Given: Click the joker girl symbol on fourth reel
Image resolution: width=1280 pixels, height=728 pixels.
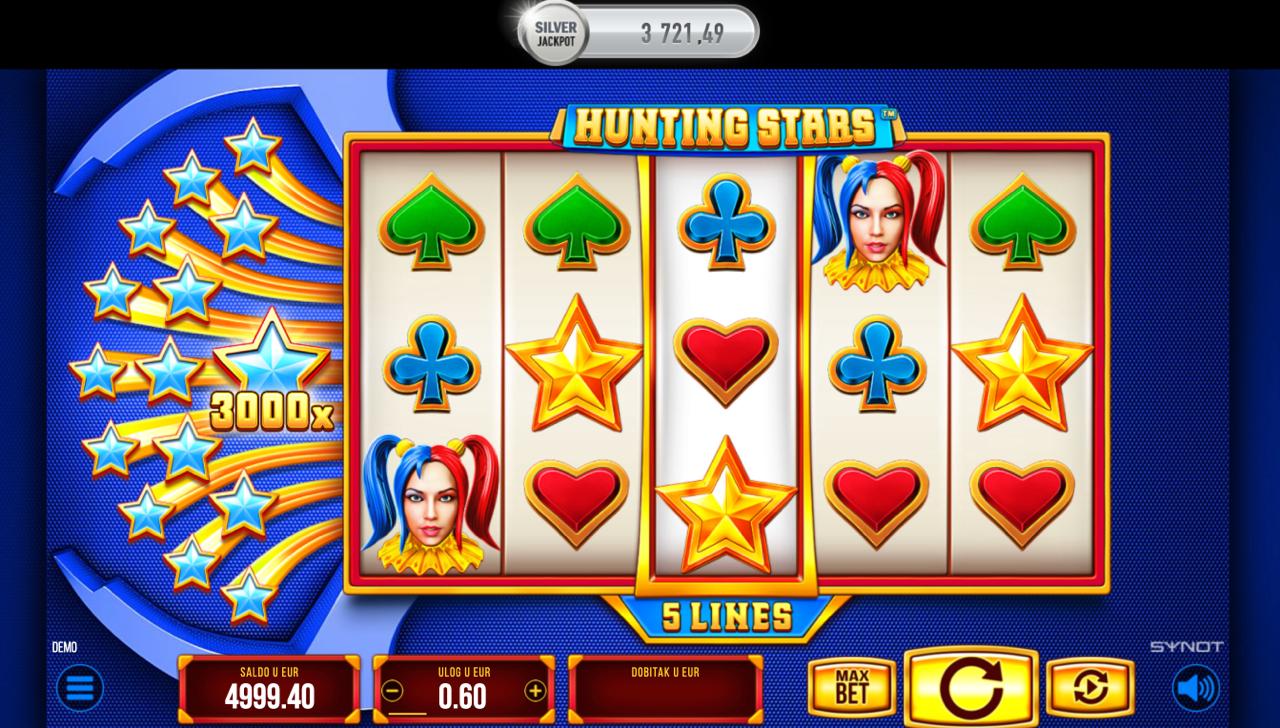Looking at the screenshot, I should 878,221.
